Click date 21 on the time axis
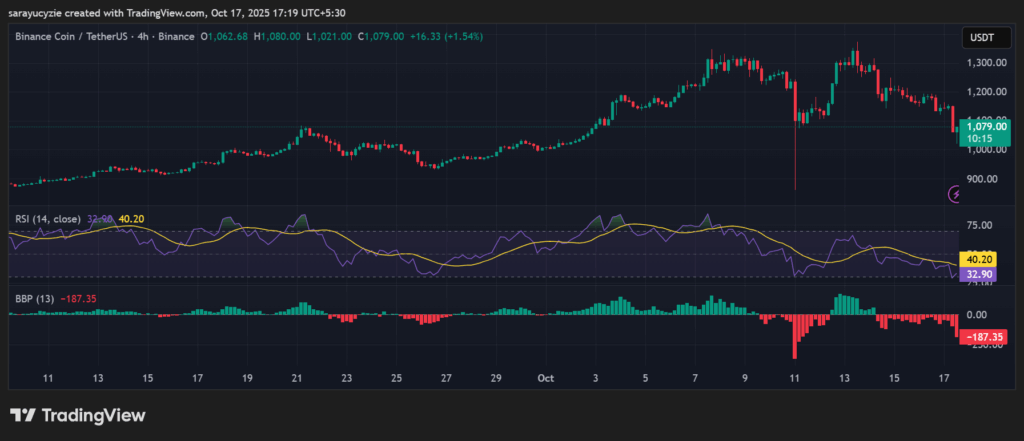Screen dimensions: 1024x441 297,379
